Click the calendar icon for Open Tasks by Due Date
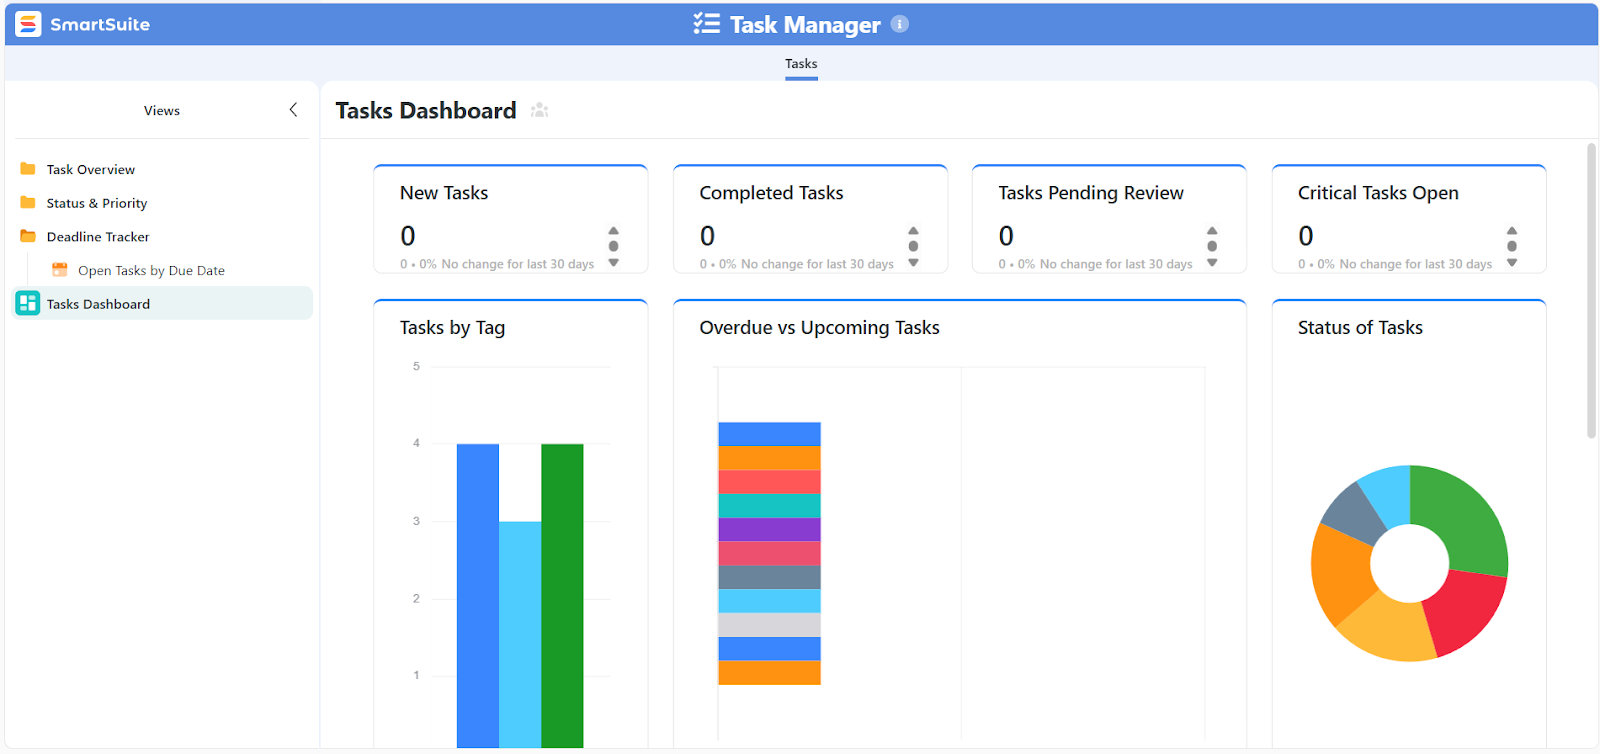The image size is (1600, 754). pos(60,270)
